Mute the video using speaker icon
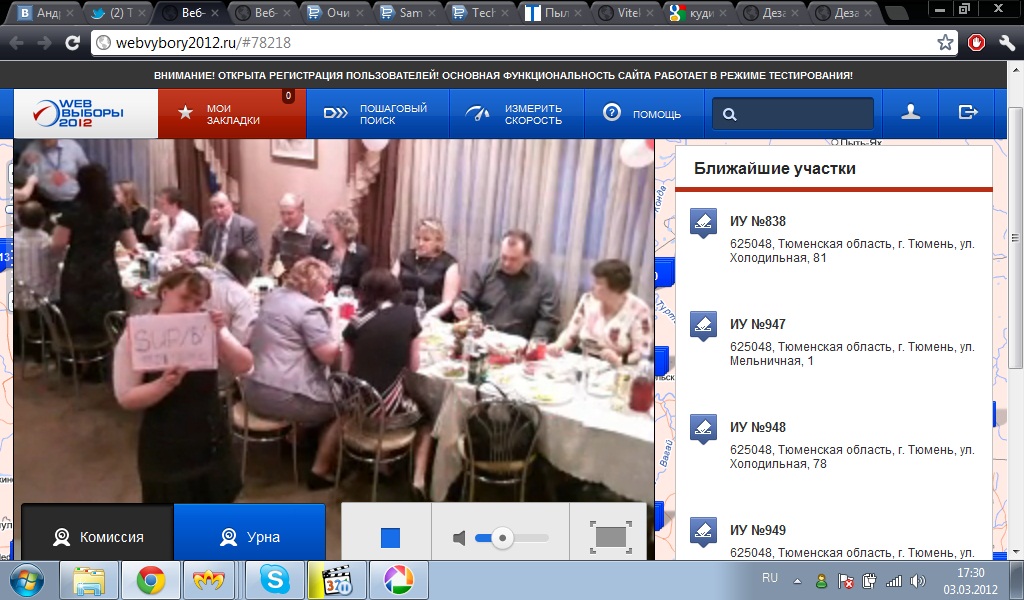Viewport: 1024px width, 600px height. pos(459,539)
